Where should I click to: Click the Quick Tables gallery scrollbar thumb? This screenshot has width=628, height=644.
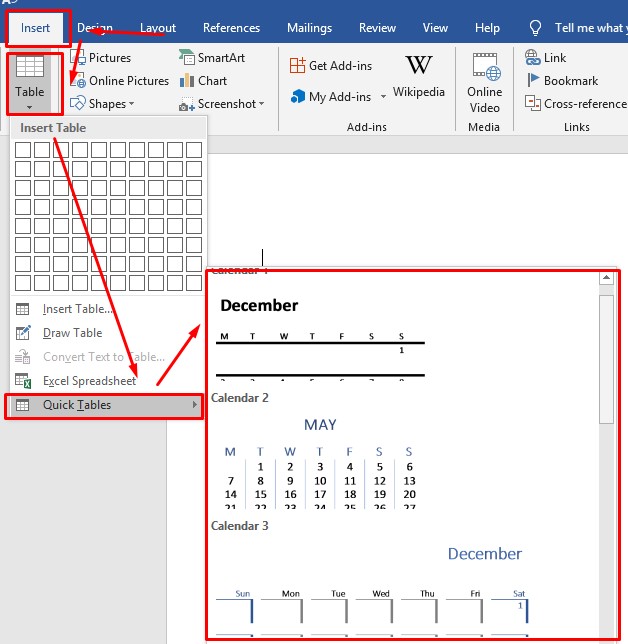coord(606,359)
